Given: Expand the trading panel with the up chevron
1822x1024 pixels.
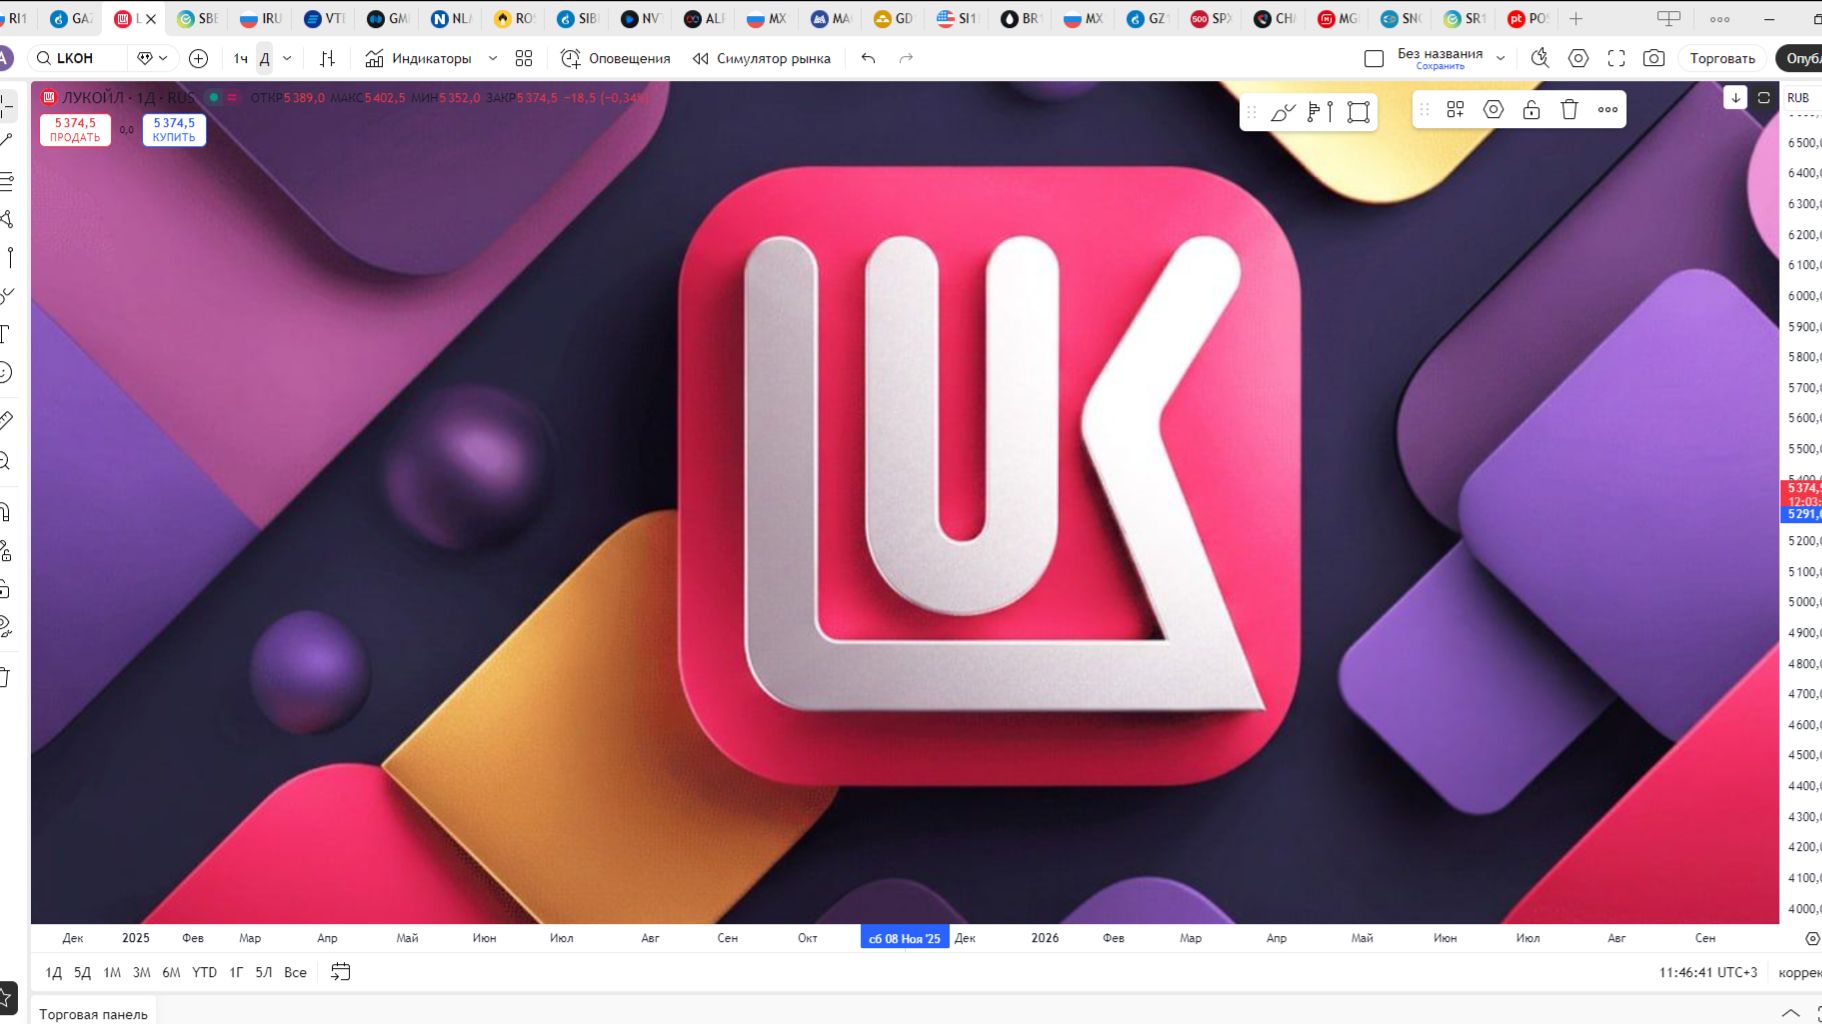Looking at the screenshot, I should pyautogui.click(x=1790, y=1013).
